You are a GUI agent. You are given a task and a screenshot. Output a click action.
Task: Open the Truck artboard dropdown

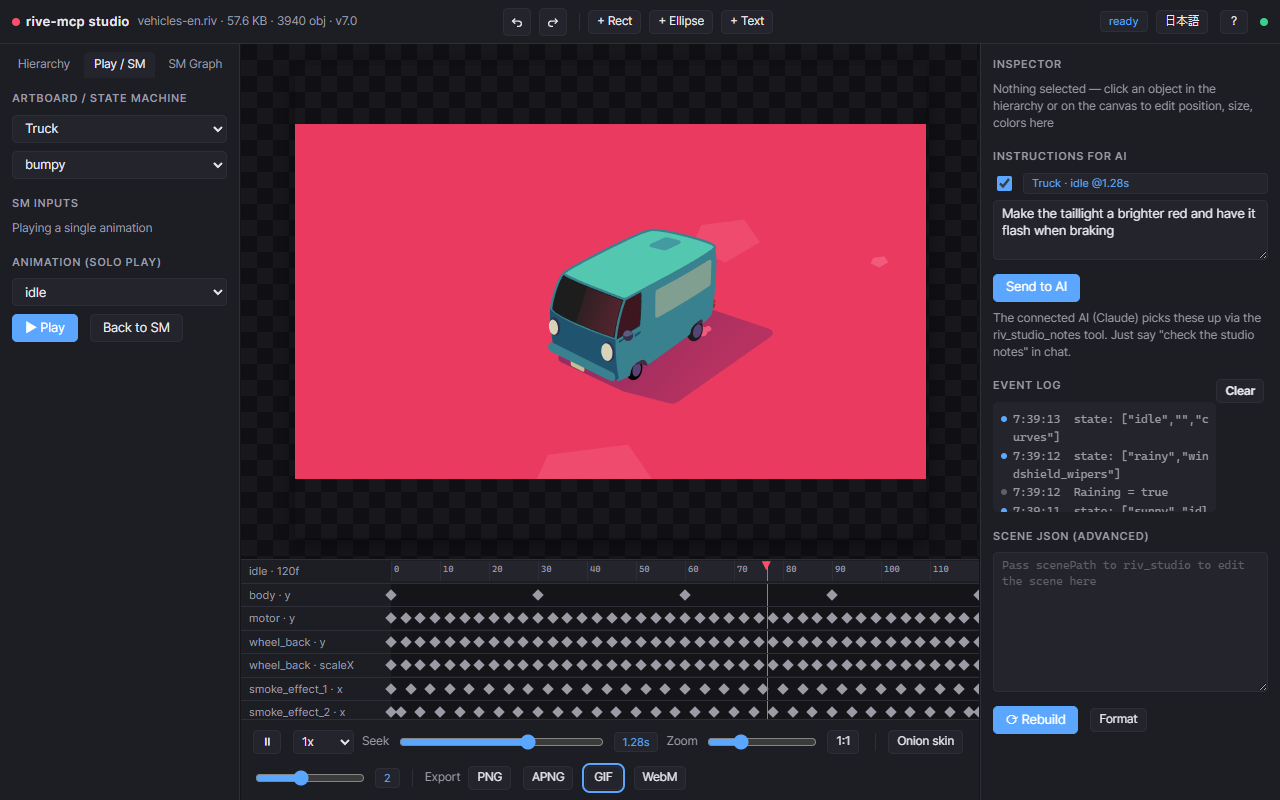click(119, 129)
